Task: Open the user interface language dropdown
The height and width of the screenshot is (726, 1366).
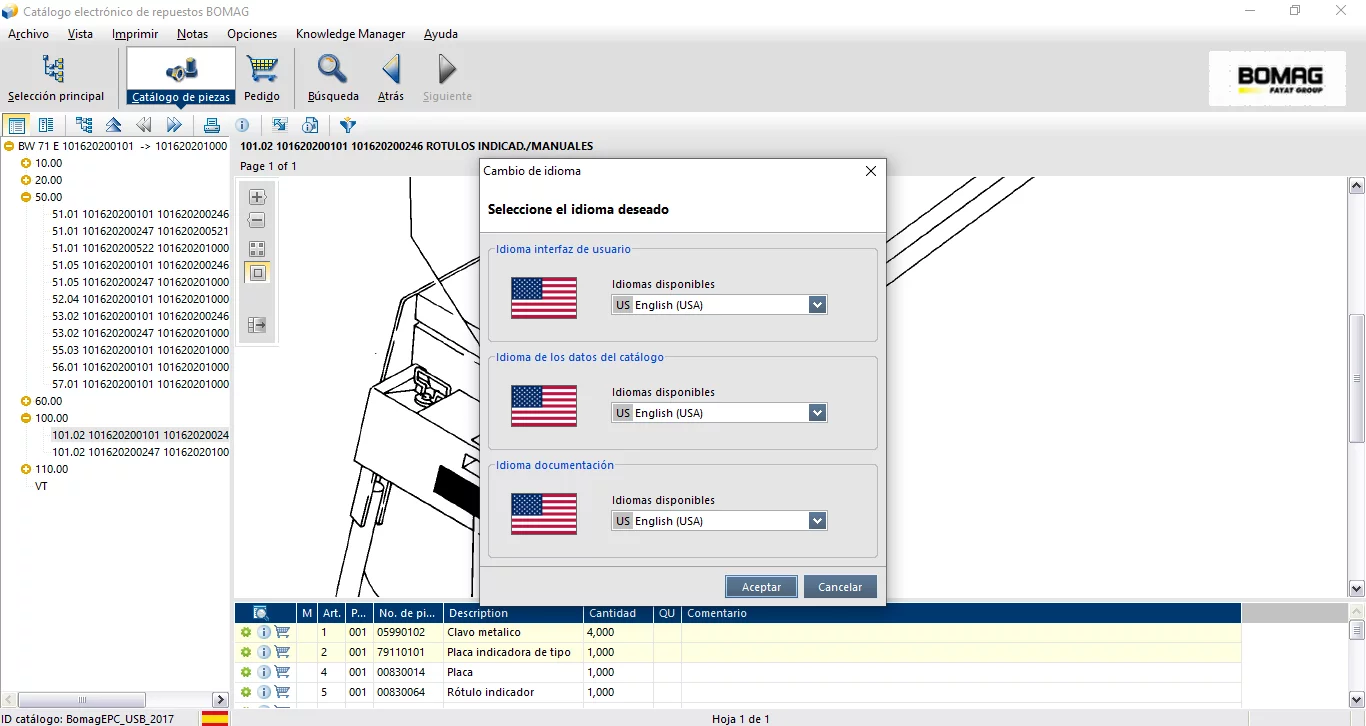Action: [x=817, y=305]
